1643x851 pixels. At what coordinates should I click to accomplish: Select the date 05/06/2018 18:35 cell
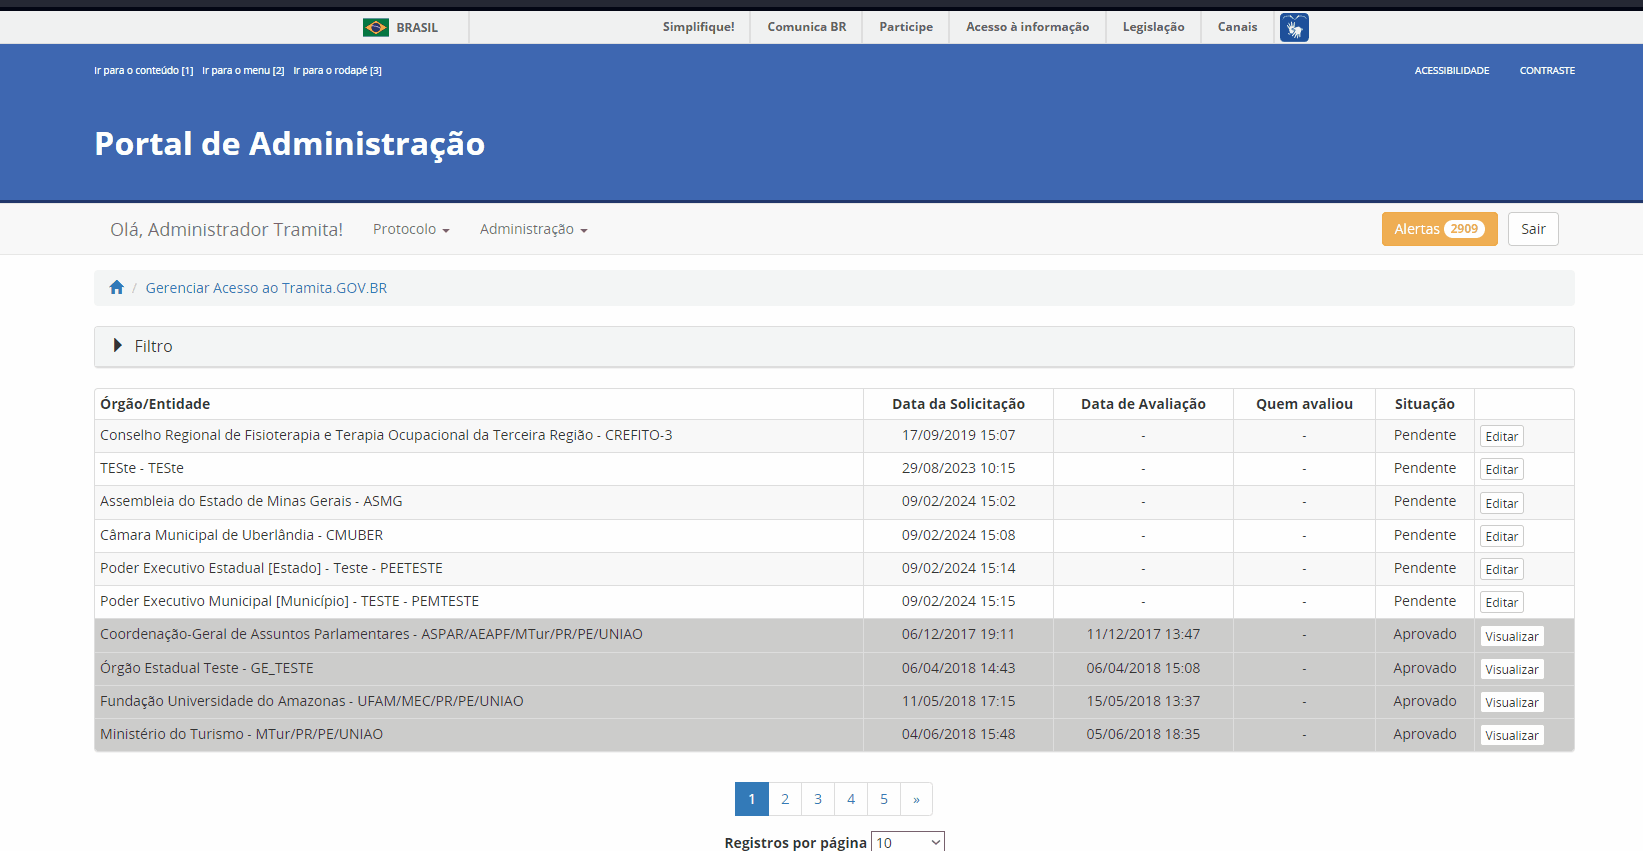click(1143, 734)
